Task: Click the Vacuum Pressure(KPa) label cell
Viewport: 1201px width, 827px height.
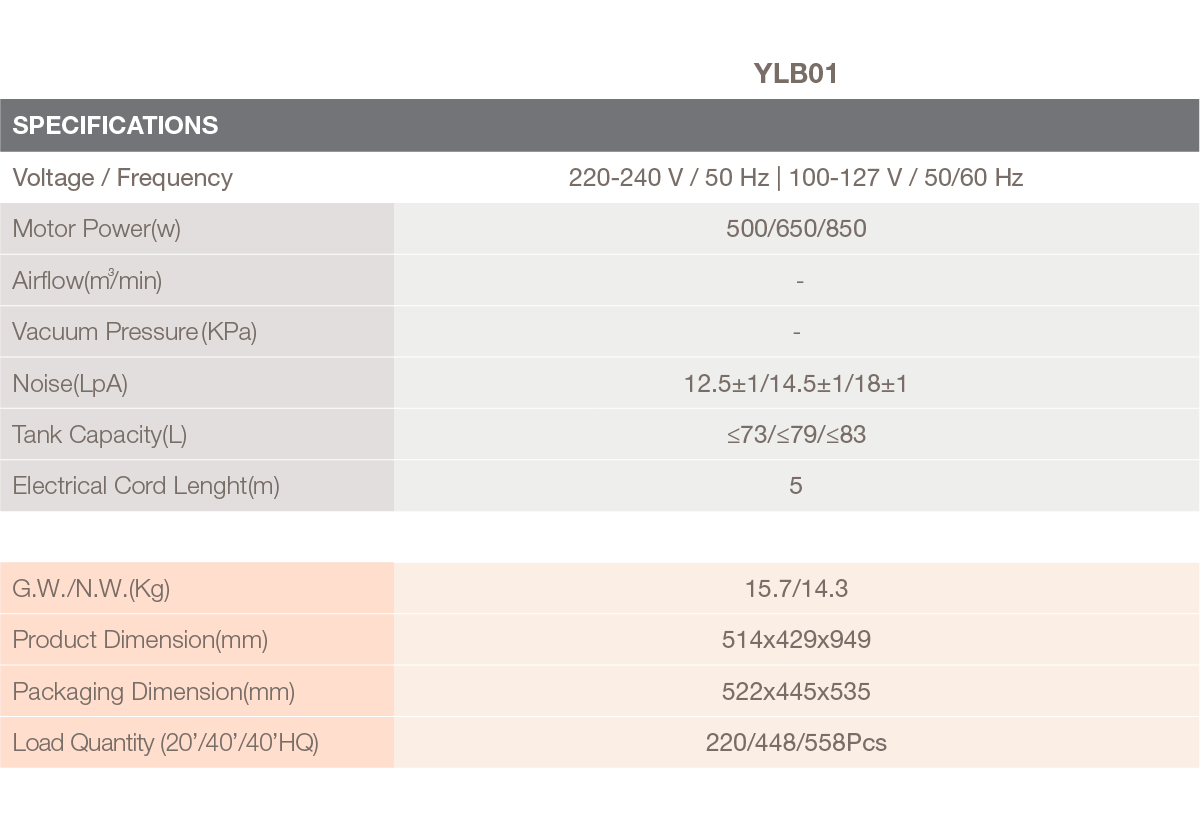Action: [x=197, y=332]
